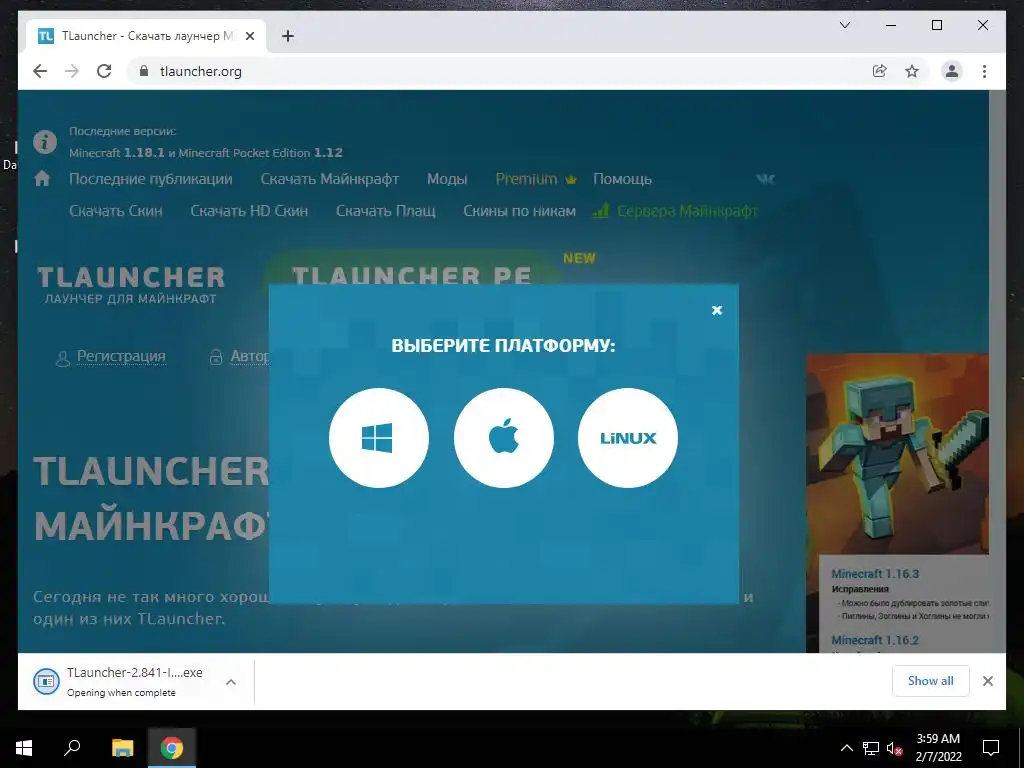The image size is (1024, 768).
Task: Open Скины по никам link
Action: (x=519, y=211)
